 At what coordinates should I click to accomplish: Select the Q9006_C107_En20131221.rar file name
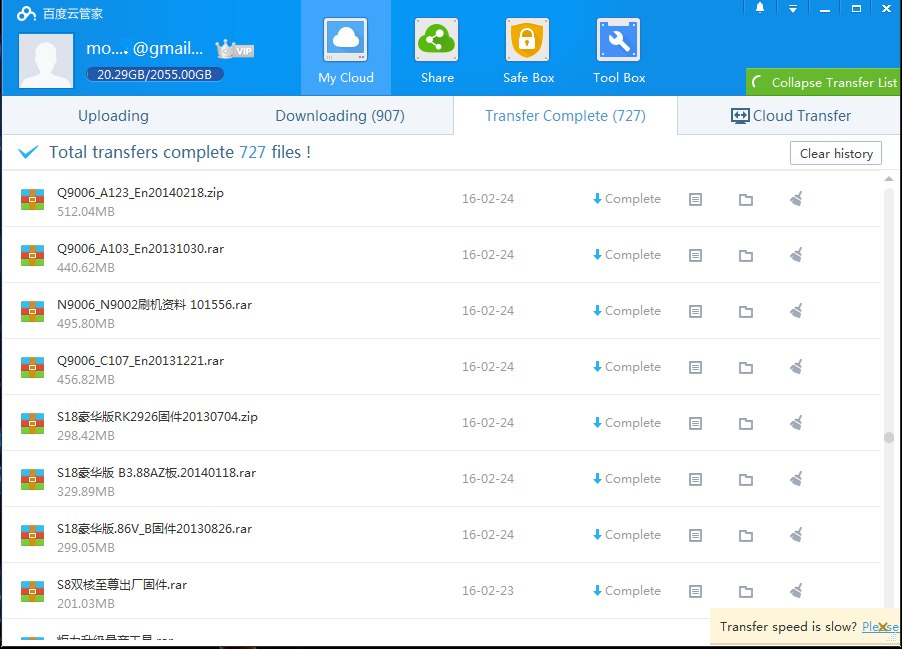tap(140, 361)
